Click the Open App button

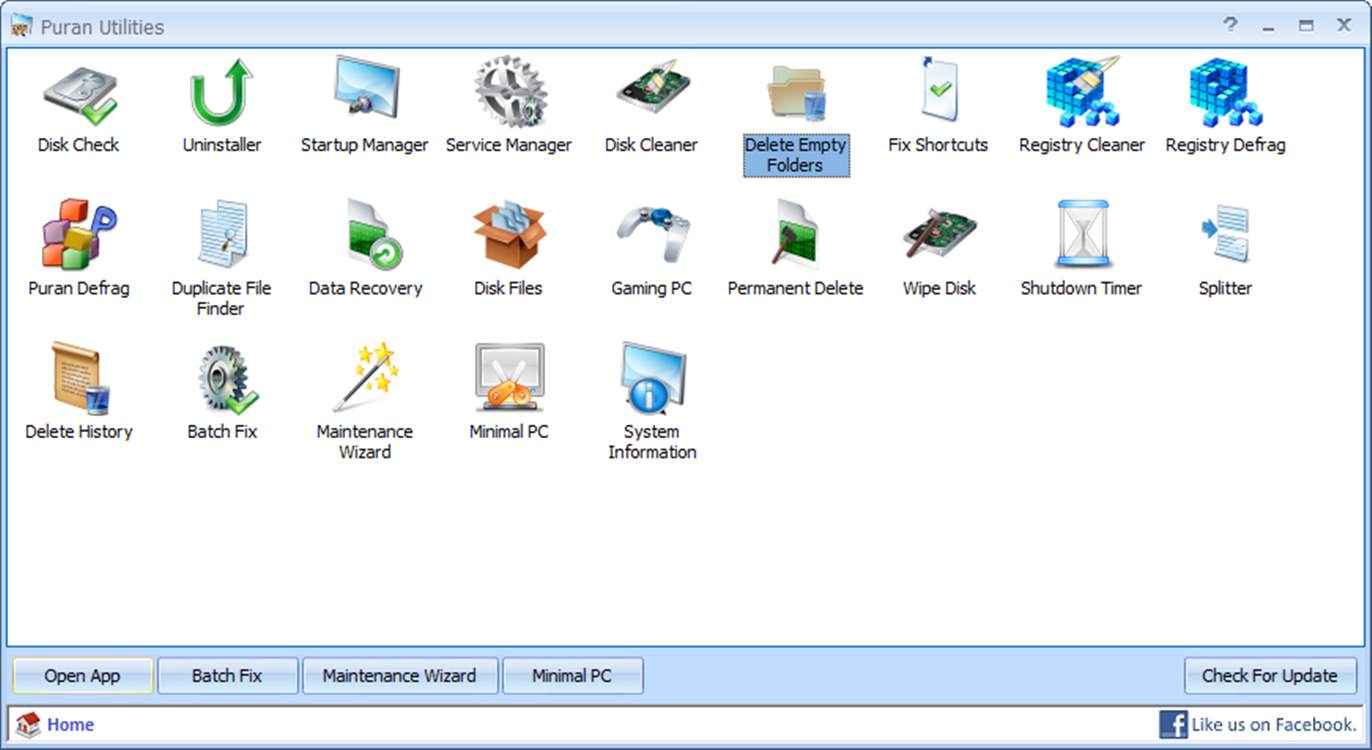pyautogui.click(x=83, y=676)
